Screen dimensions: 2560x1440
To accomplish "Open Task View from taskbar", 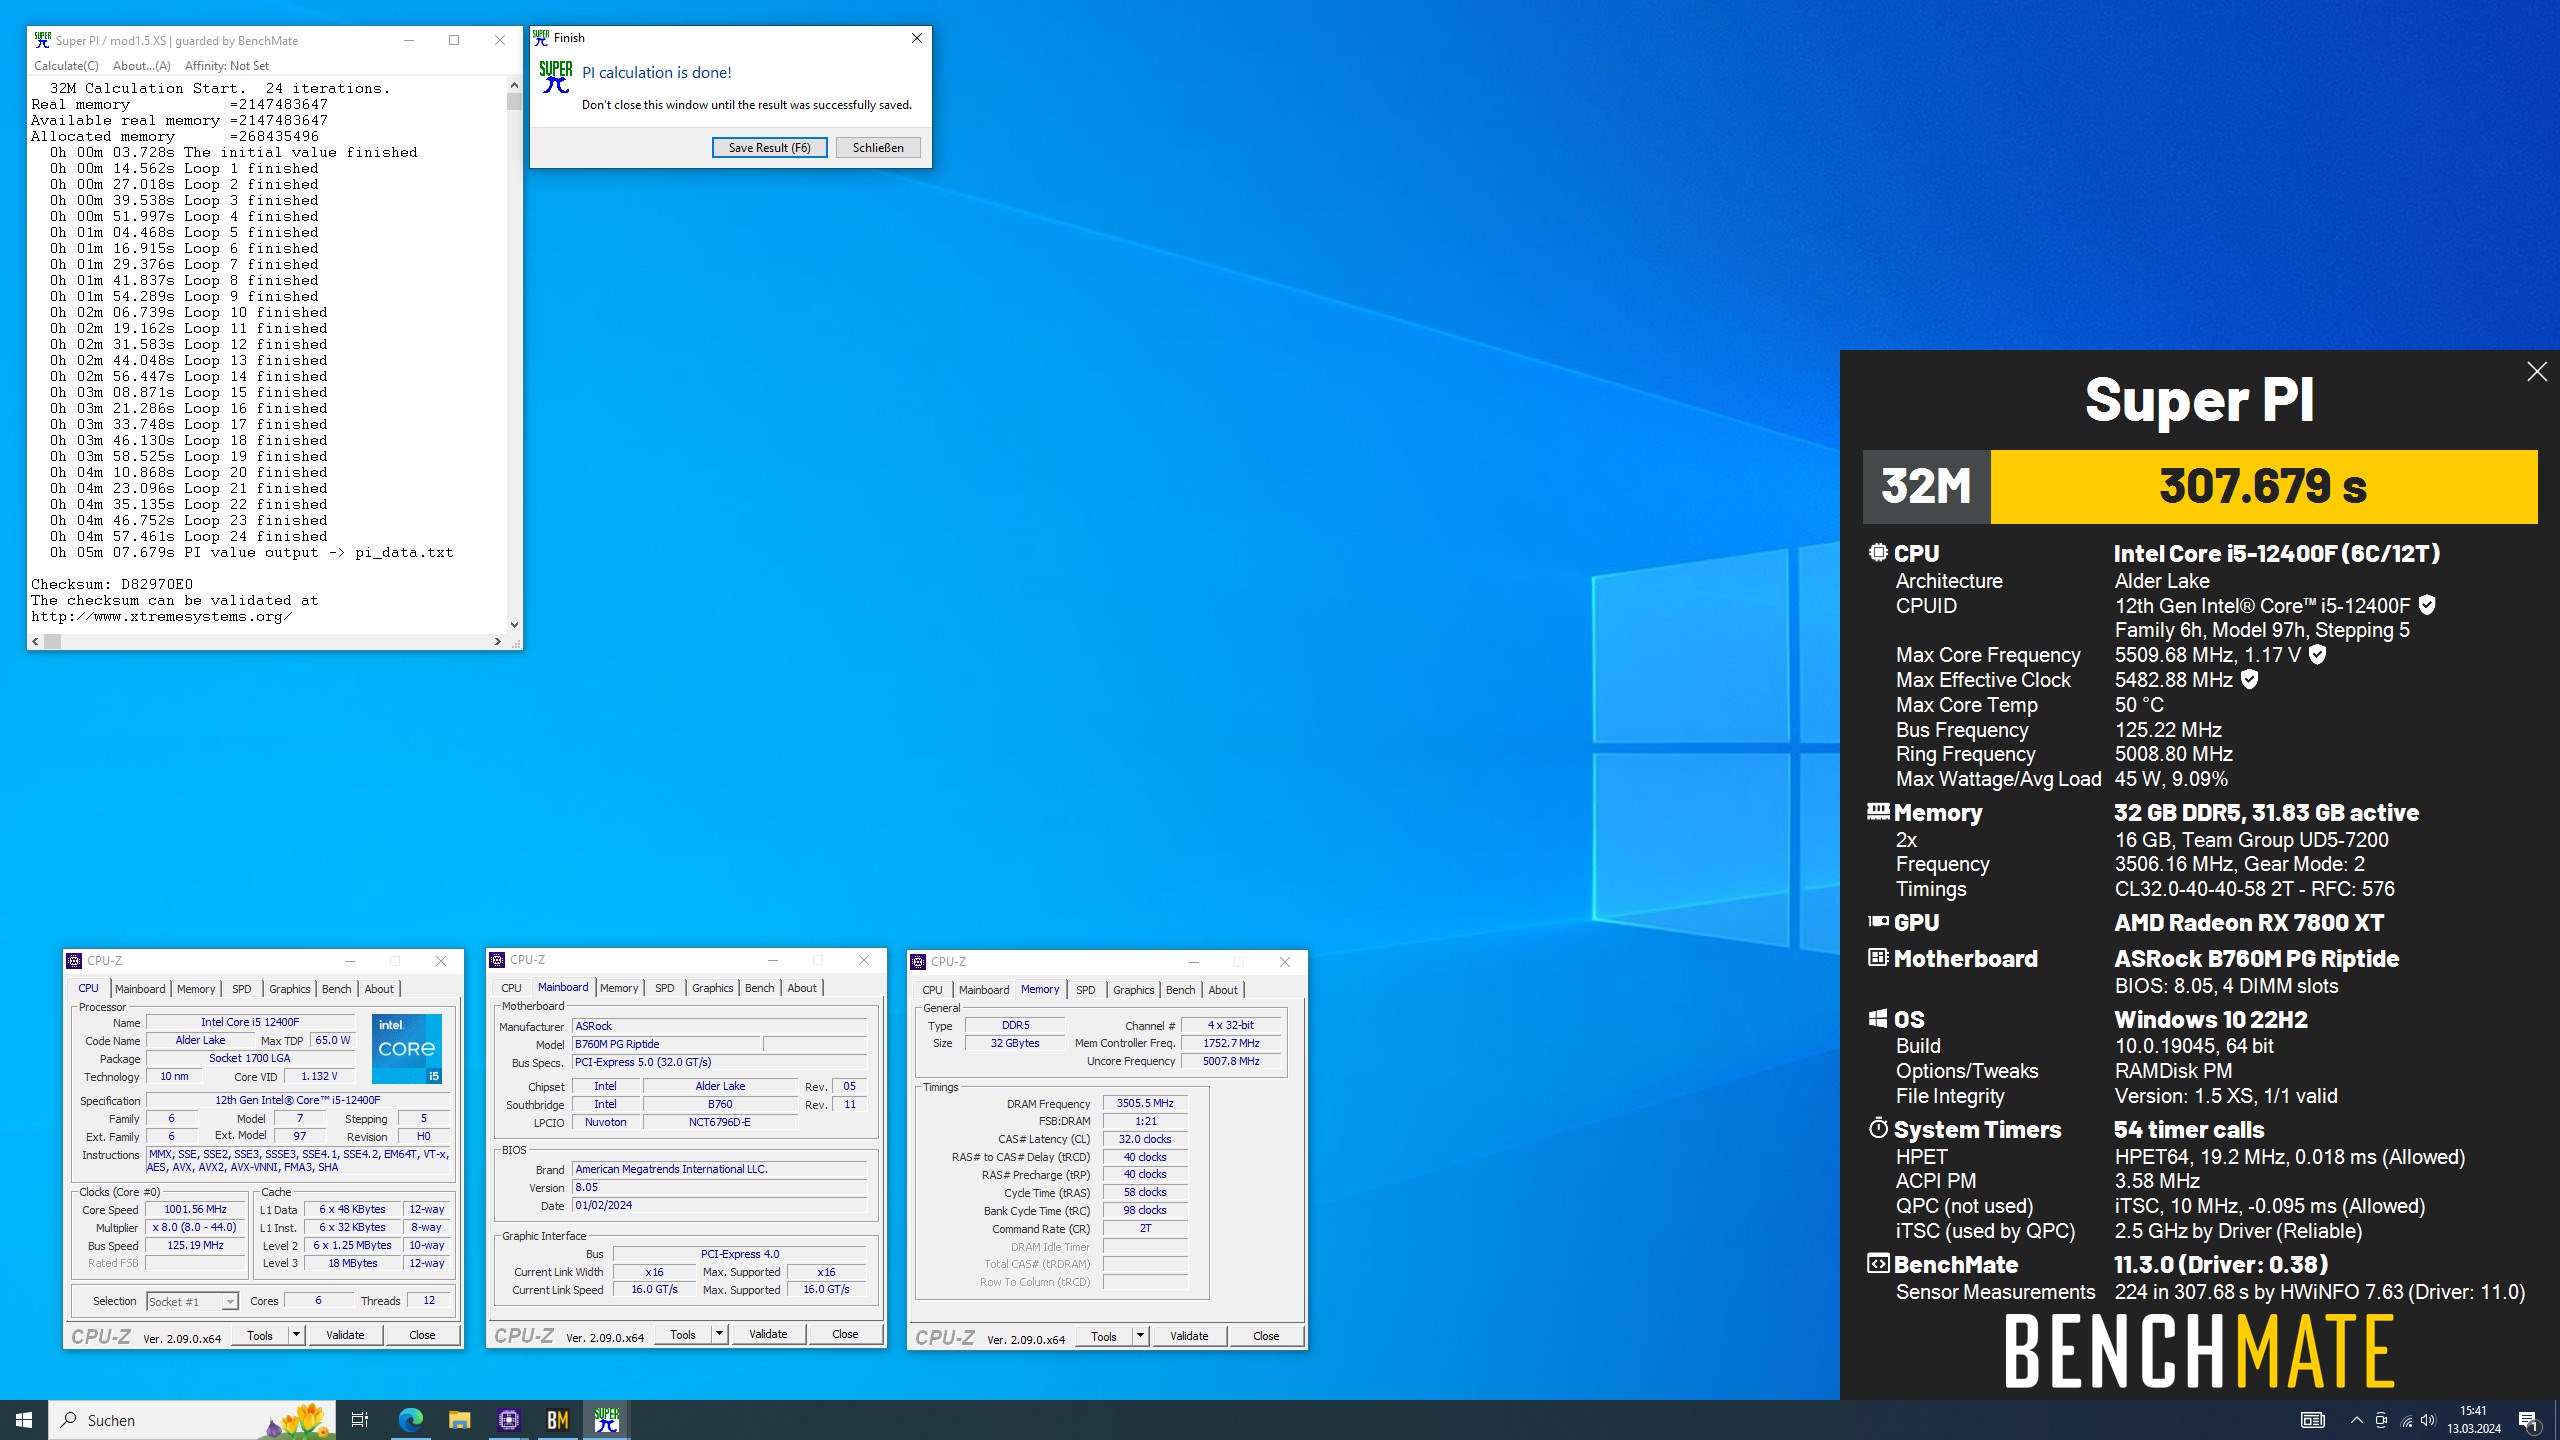I will coord(360,1420).
